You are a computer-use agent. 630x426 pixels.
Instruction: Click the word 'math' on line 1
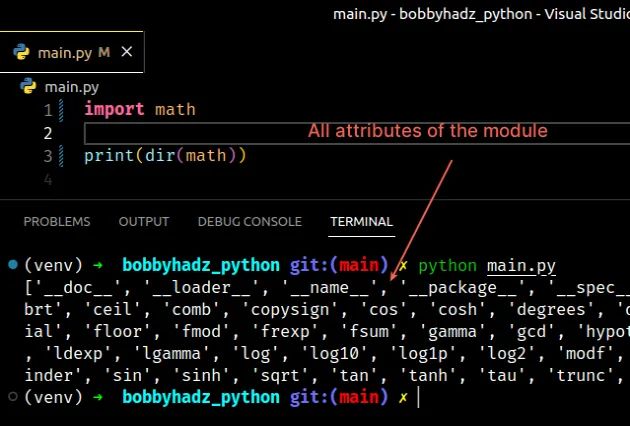coord(175,109)
